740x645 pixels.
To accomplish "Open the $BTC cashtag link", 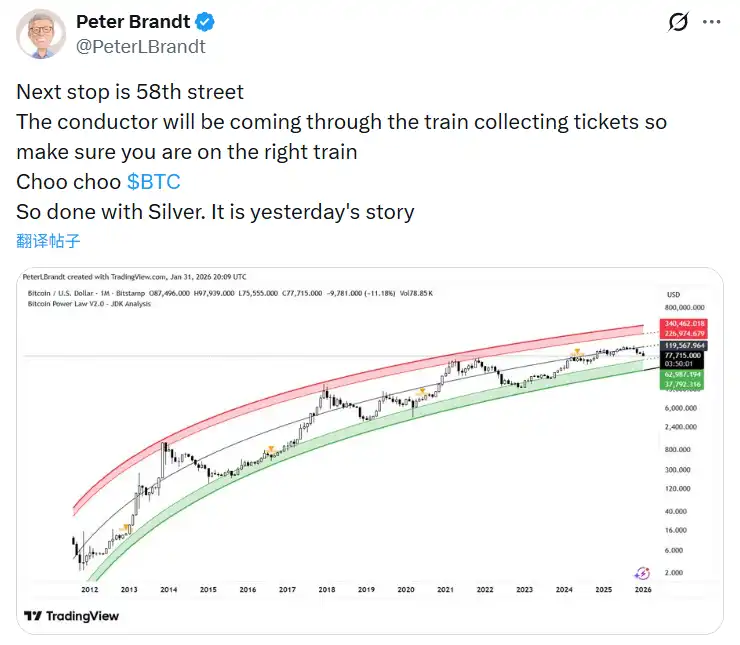I will click(153, 183).
